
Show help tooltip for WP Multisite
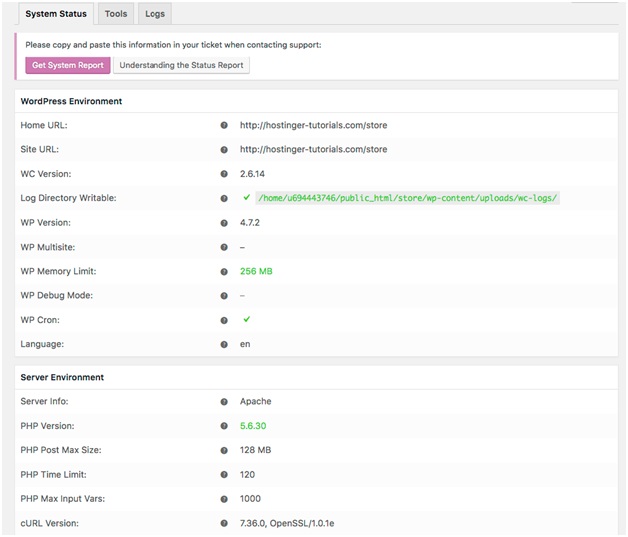(224, 247)
